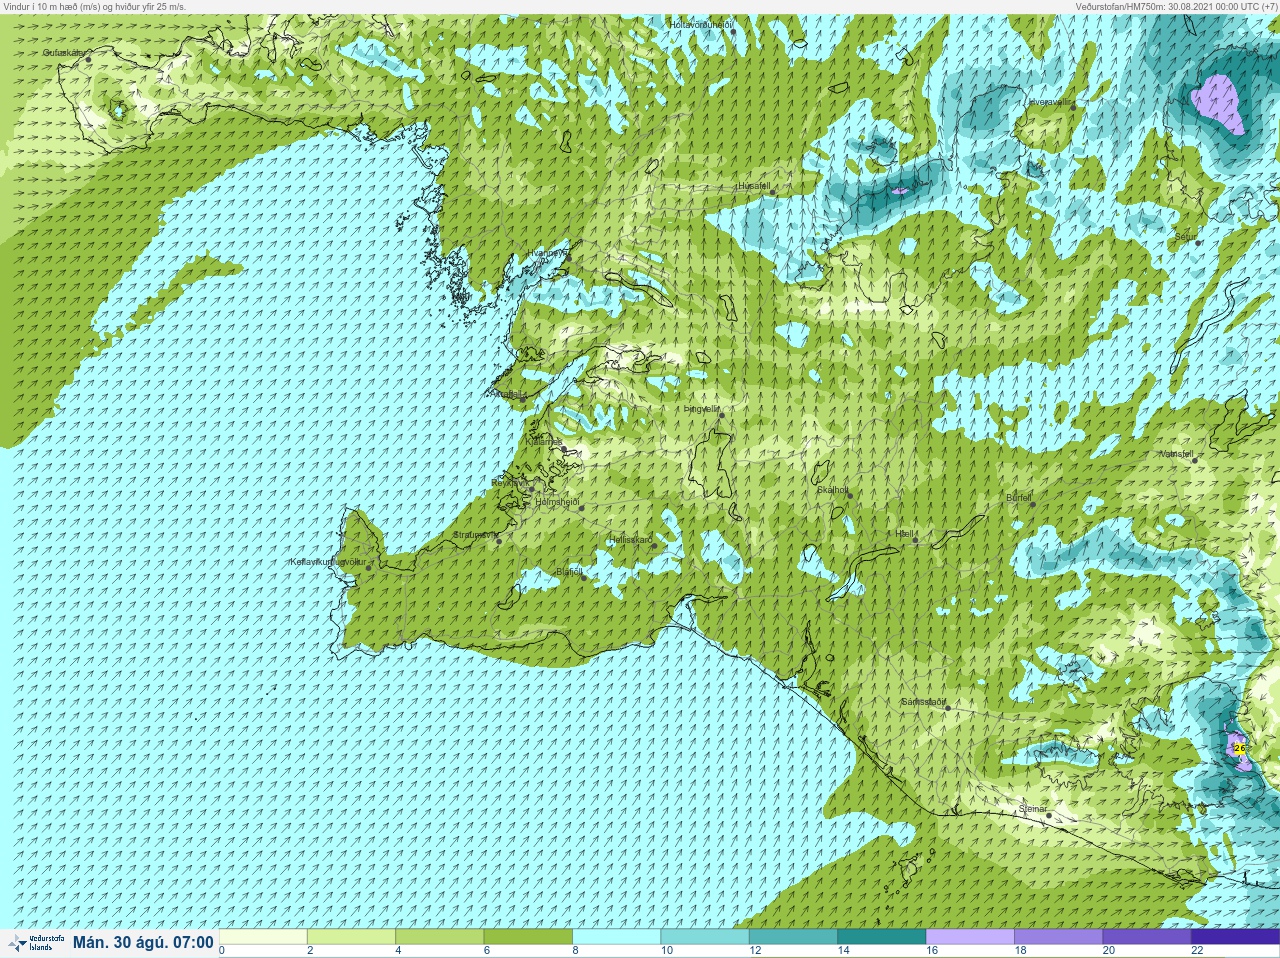The height and width of the screenshot is (958, 1280).
Task: Select the 20–22 m/s legend color
Action: 1146,937
